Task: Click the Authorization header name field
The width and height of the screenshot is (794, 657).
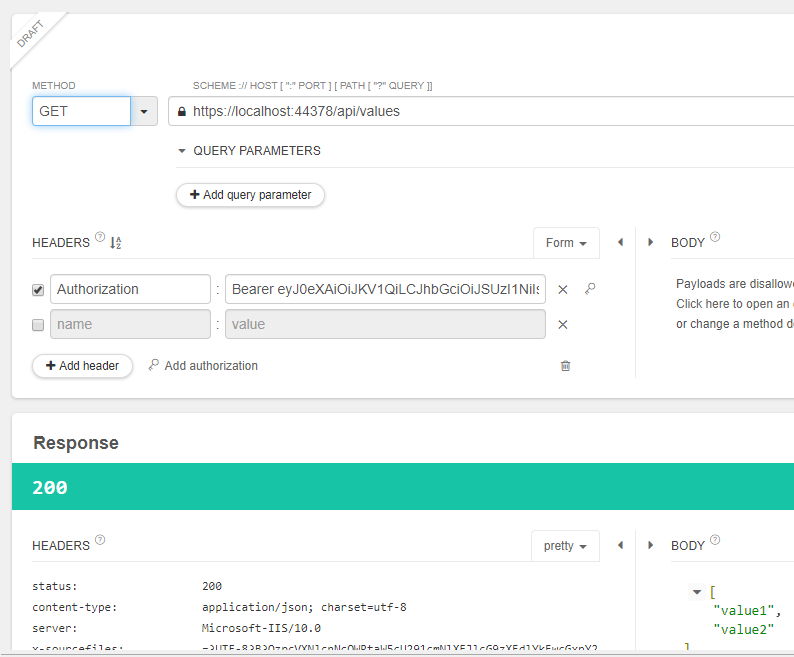Action: (x=130, y=289)
